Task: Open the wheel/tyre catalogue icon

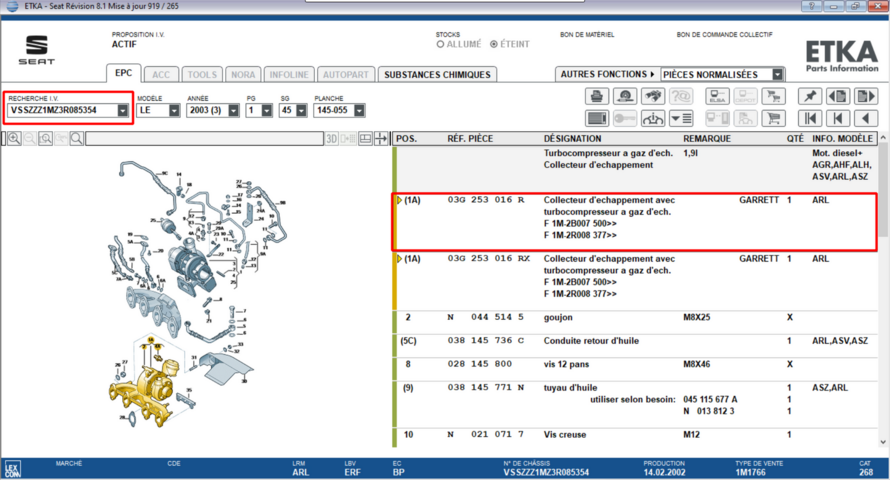Action: 625,96
